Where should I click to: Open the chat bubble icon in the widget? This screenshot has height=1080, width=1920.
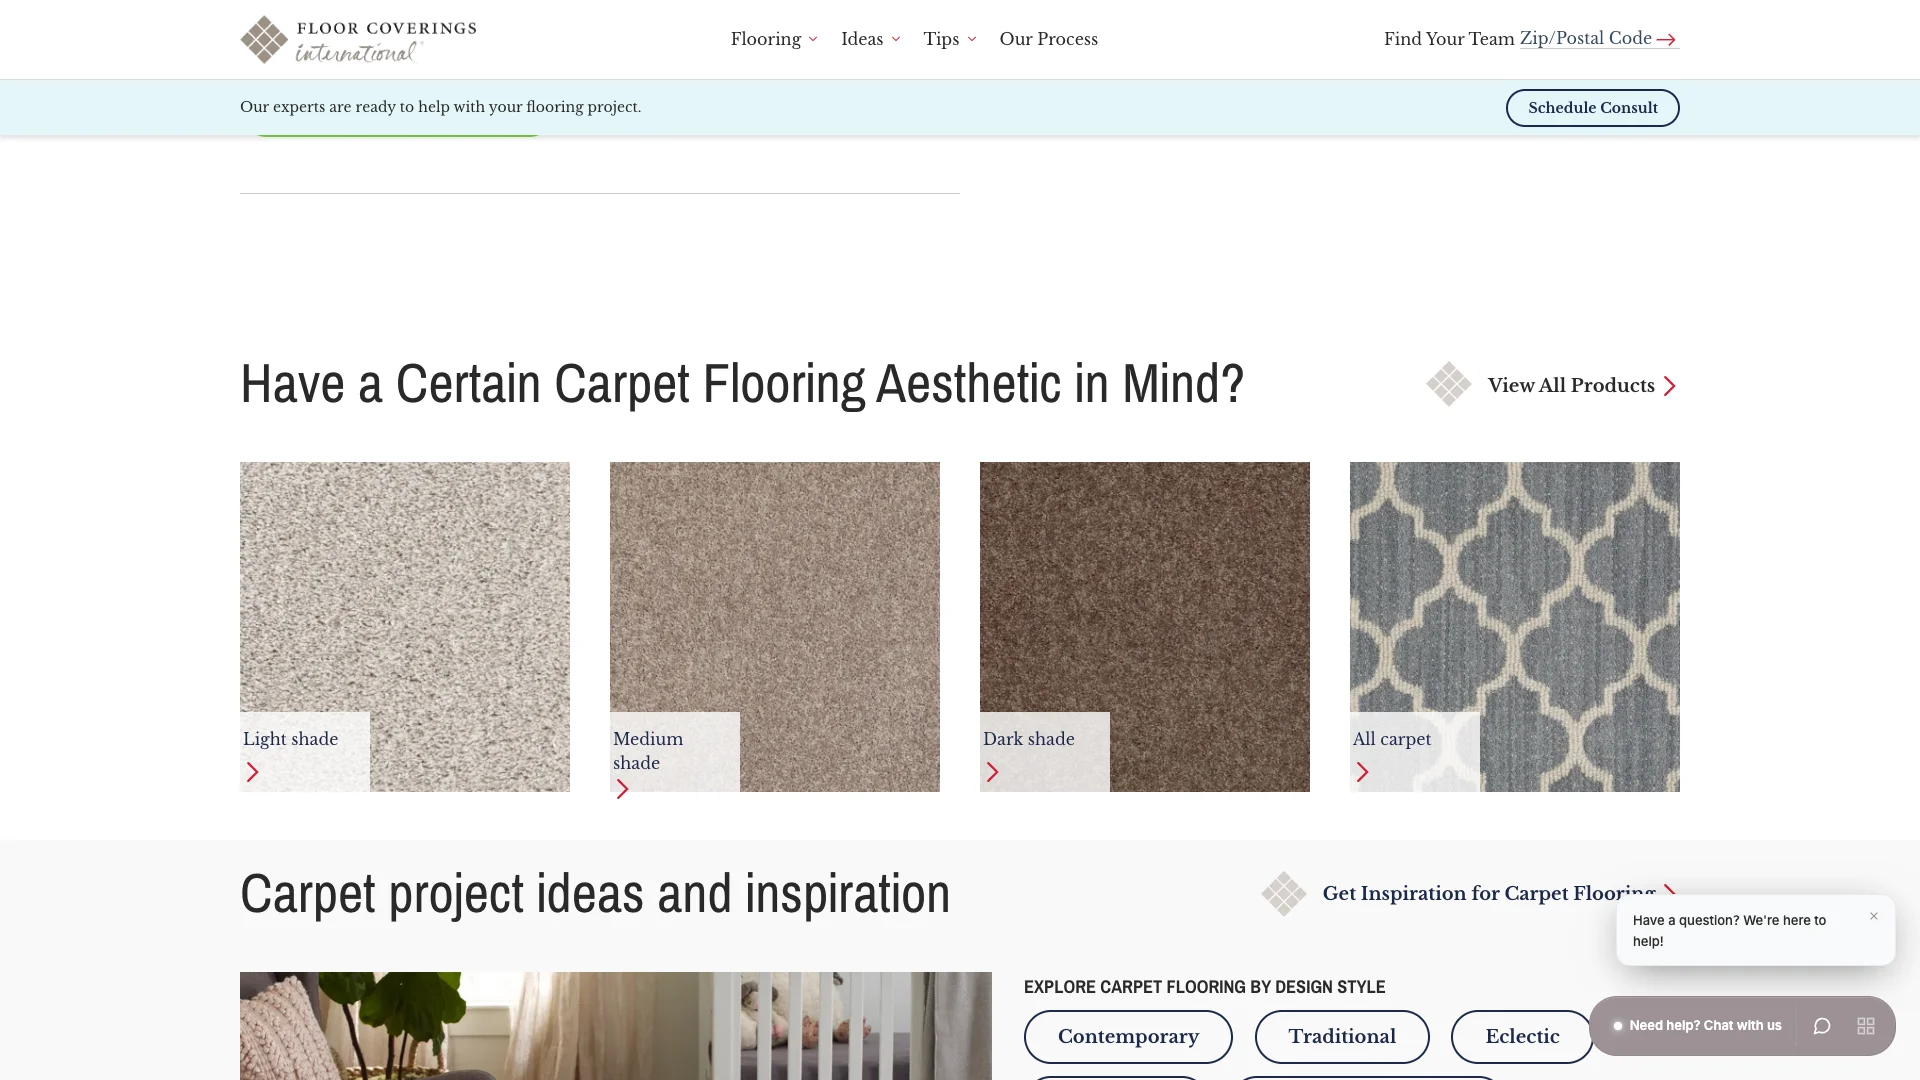1822,1025
